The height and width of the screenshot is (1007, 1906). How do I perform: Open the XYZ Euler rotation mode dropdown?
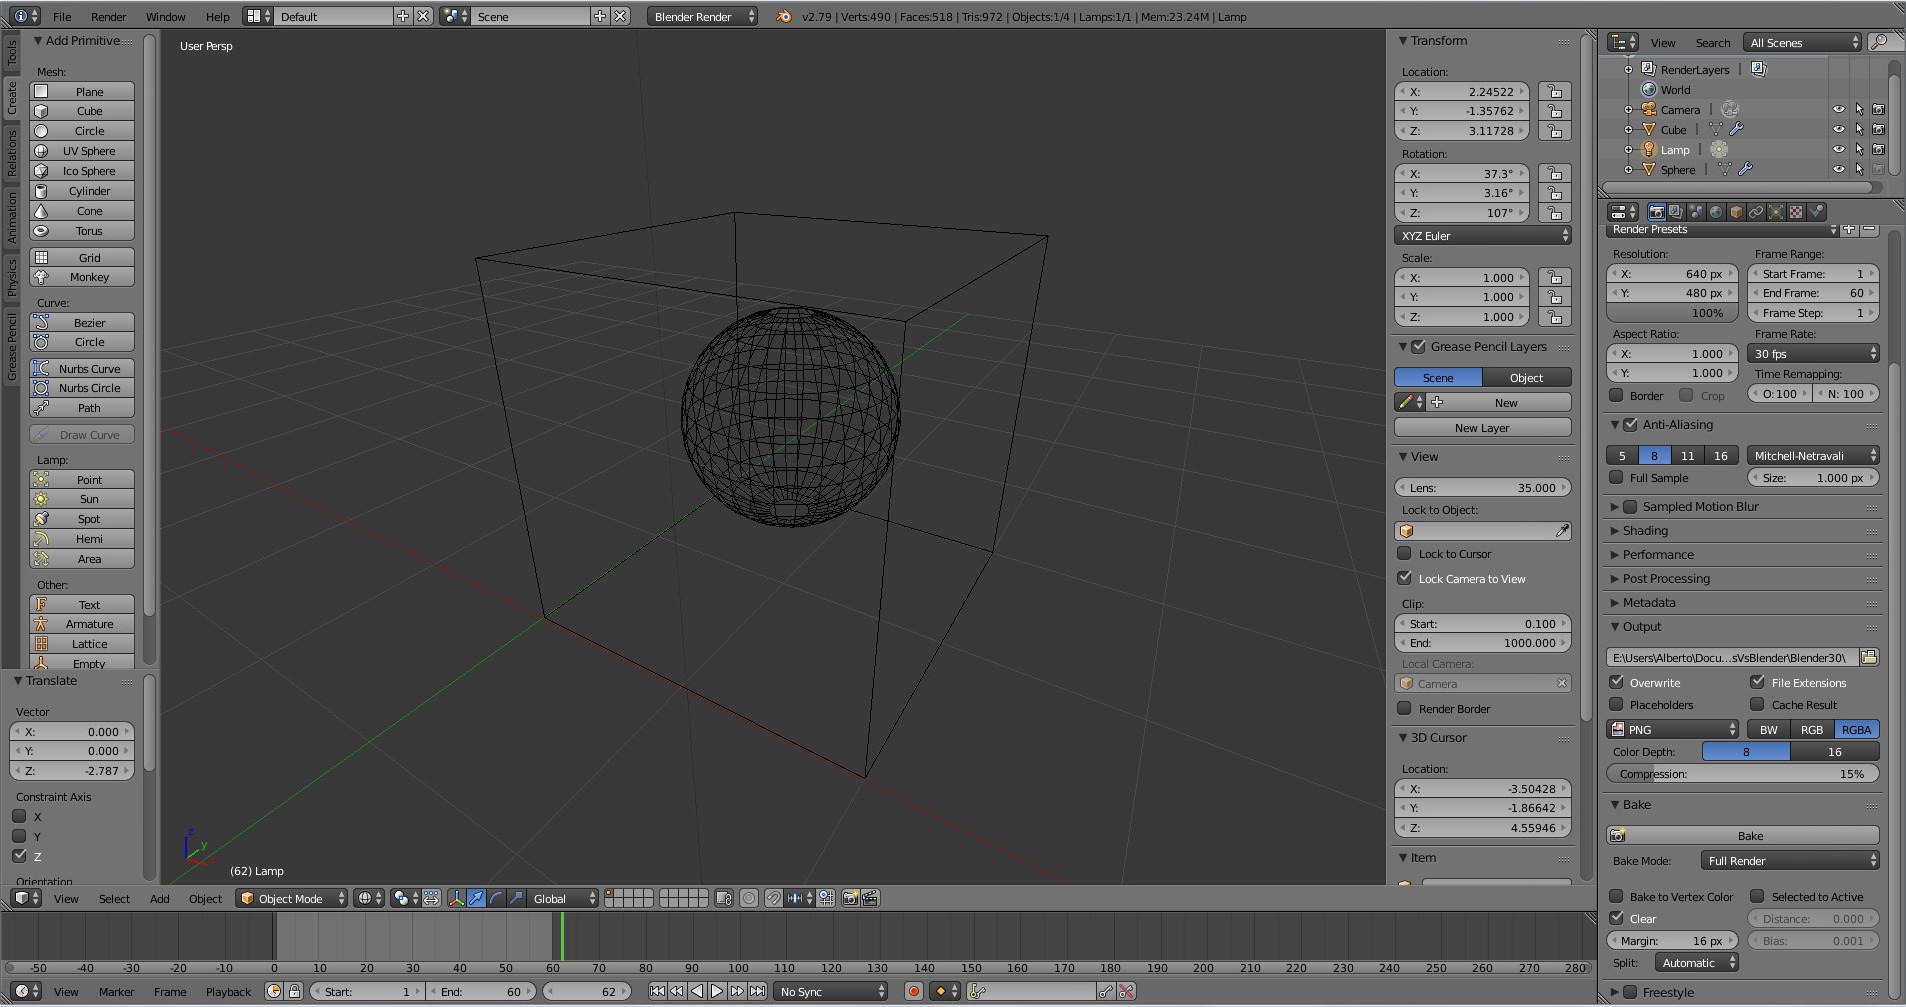coord(1483,235)
